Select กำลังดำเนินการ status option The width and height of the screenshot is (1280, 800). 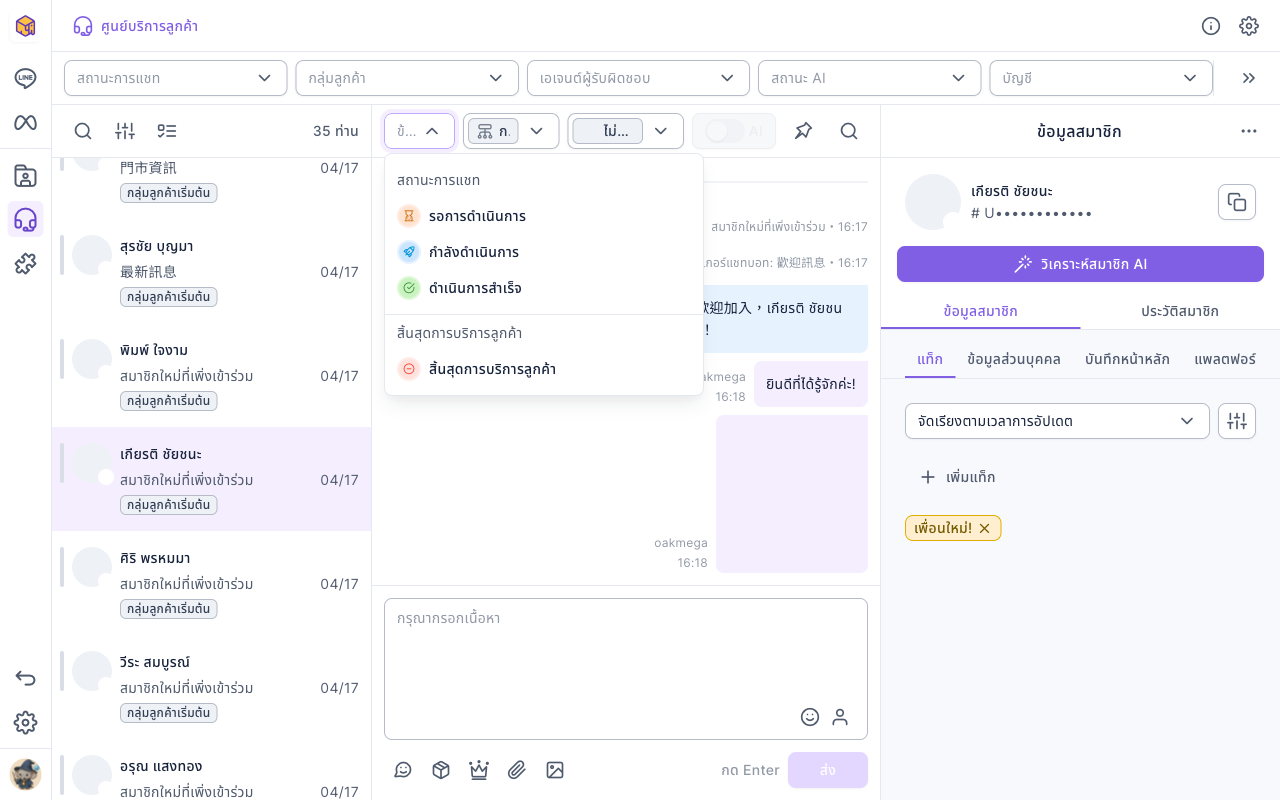click(x=544, y=252)
